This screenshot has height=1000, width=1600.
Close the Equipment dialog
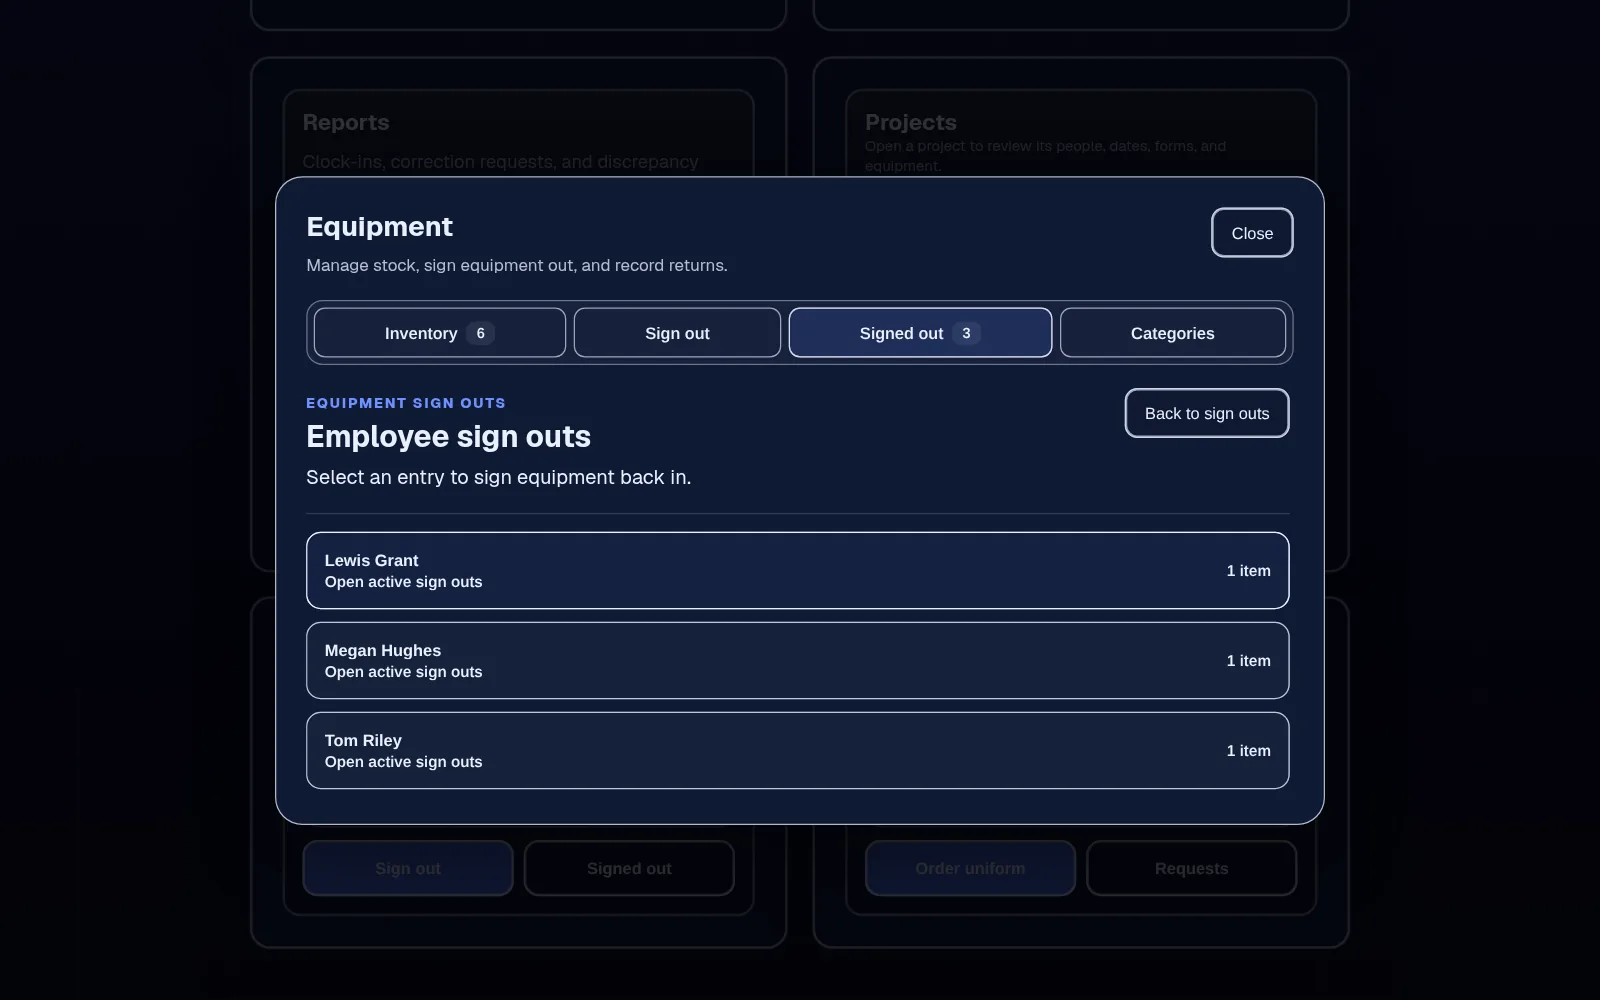point(1252,233)
